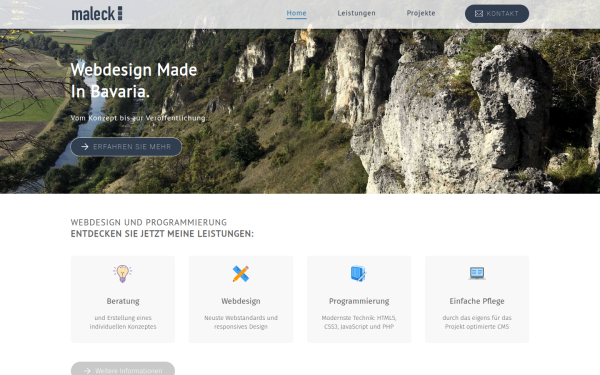Click 'Vom Konzept bis zur Veröffentlichung' text
This screenshot has height=375, width=600.
(x=138, y=118)
